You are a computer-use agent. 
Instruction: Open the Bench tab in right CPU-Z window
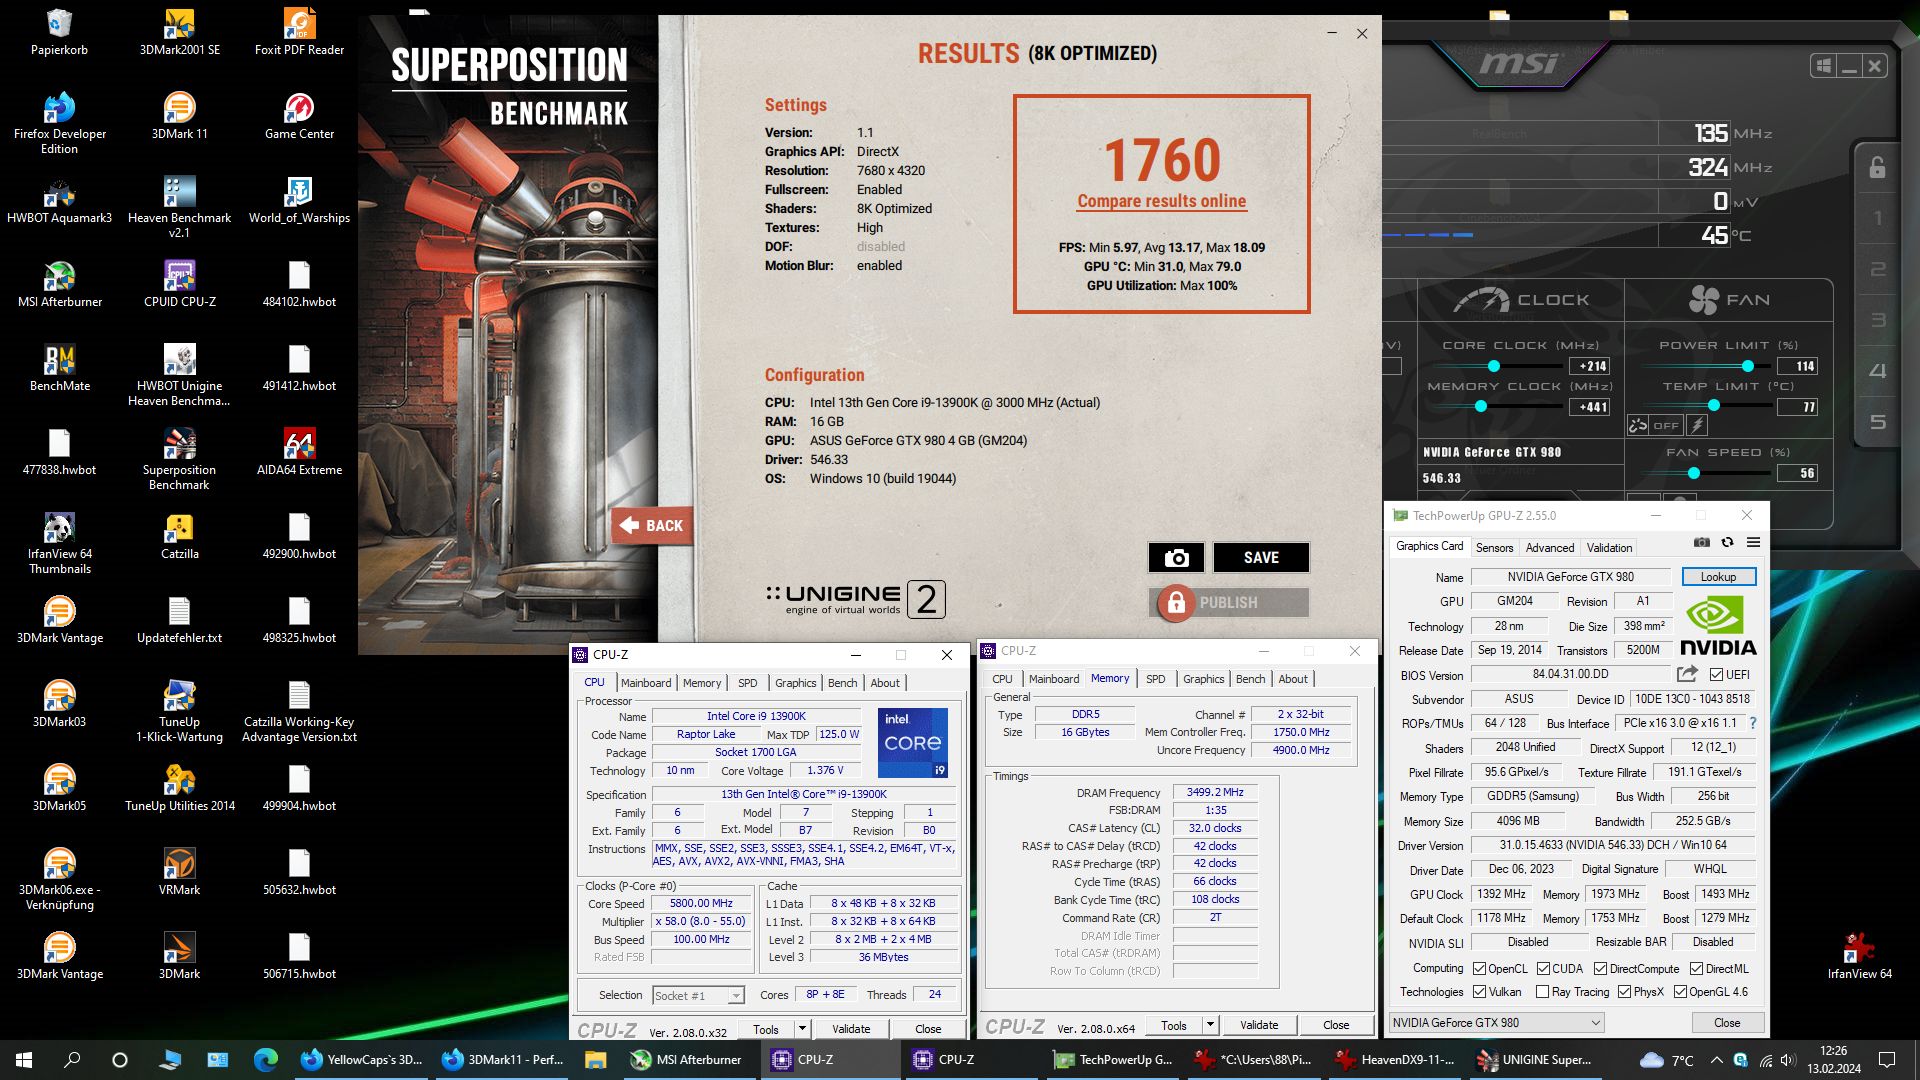pyautogui.click(x=1250, y=679)
